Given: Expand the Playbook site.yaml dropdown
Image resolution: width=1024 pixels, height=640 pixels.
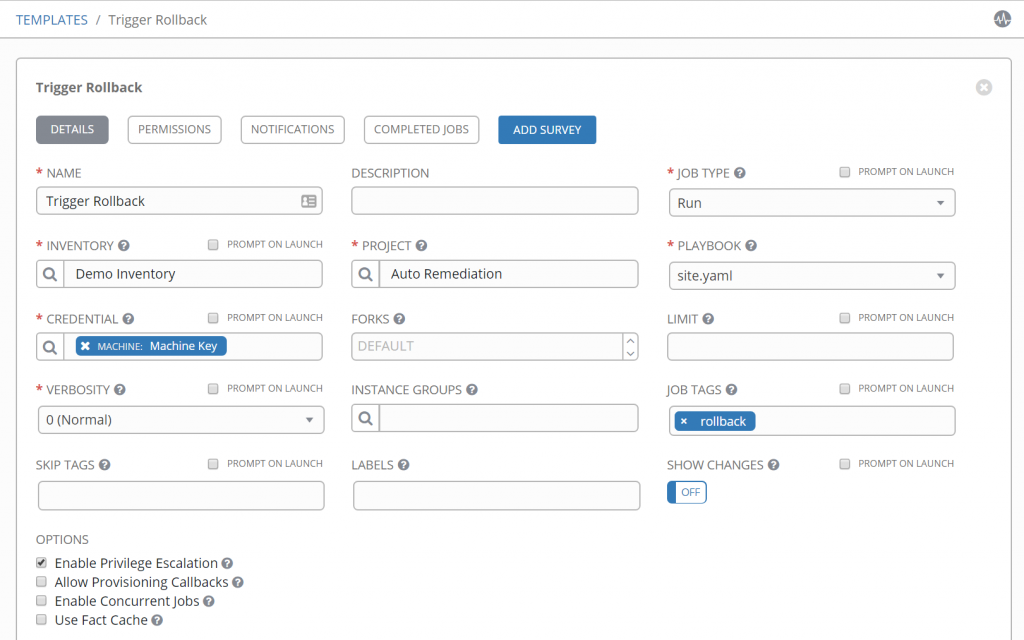Looking at the screenshot, I should click(x=811, y=275).
